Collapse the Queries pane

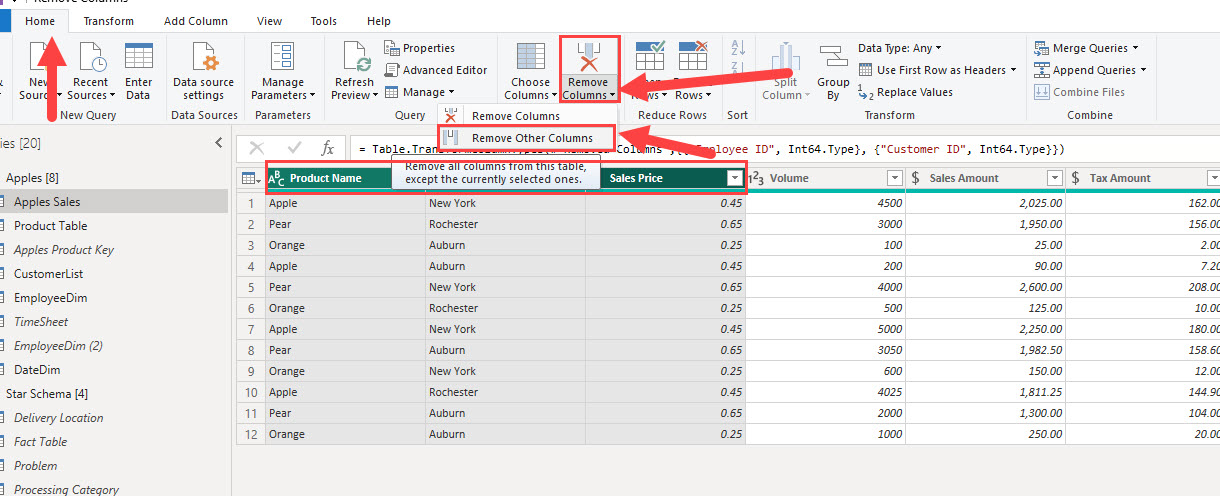(x=220, y=143)
